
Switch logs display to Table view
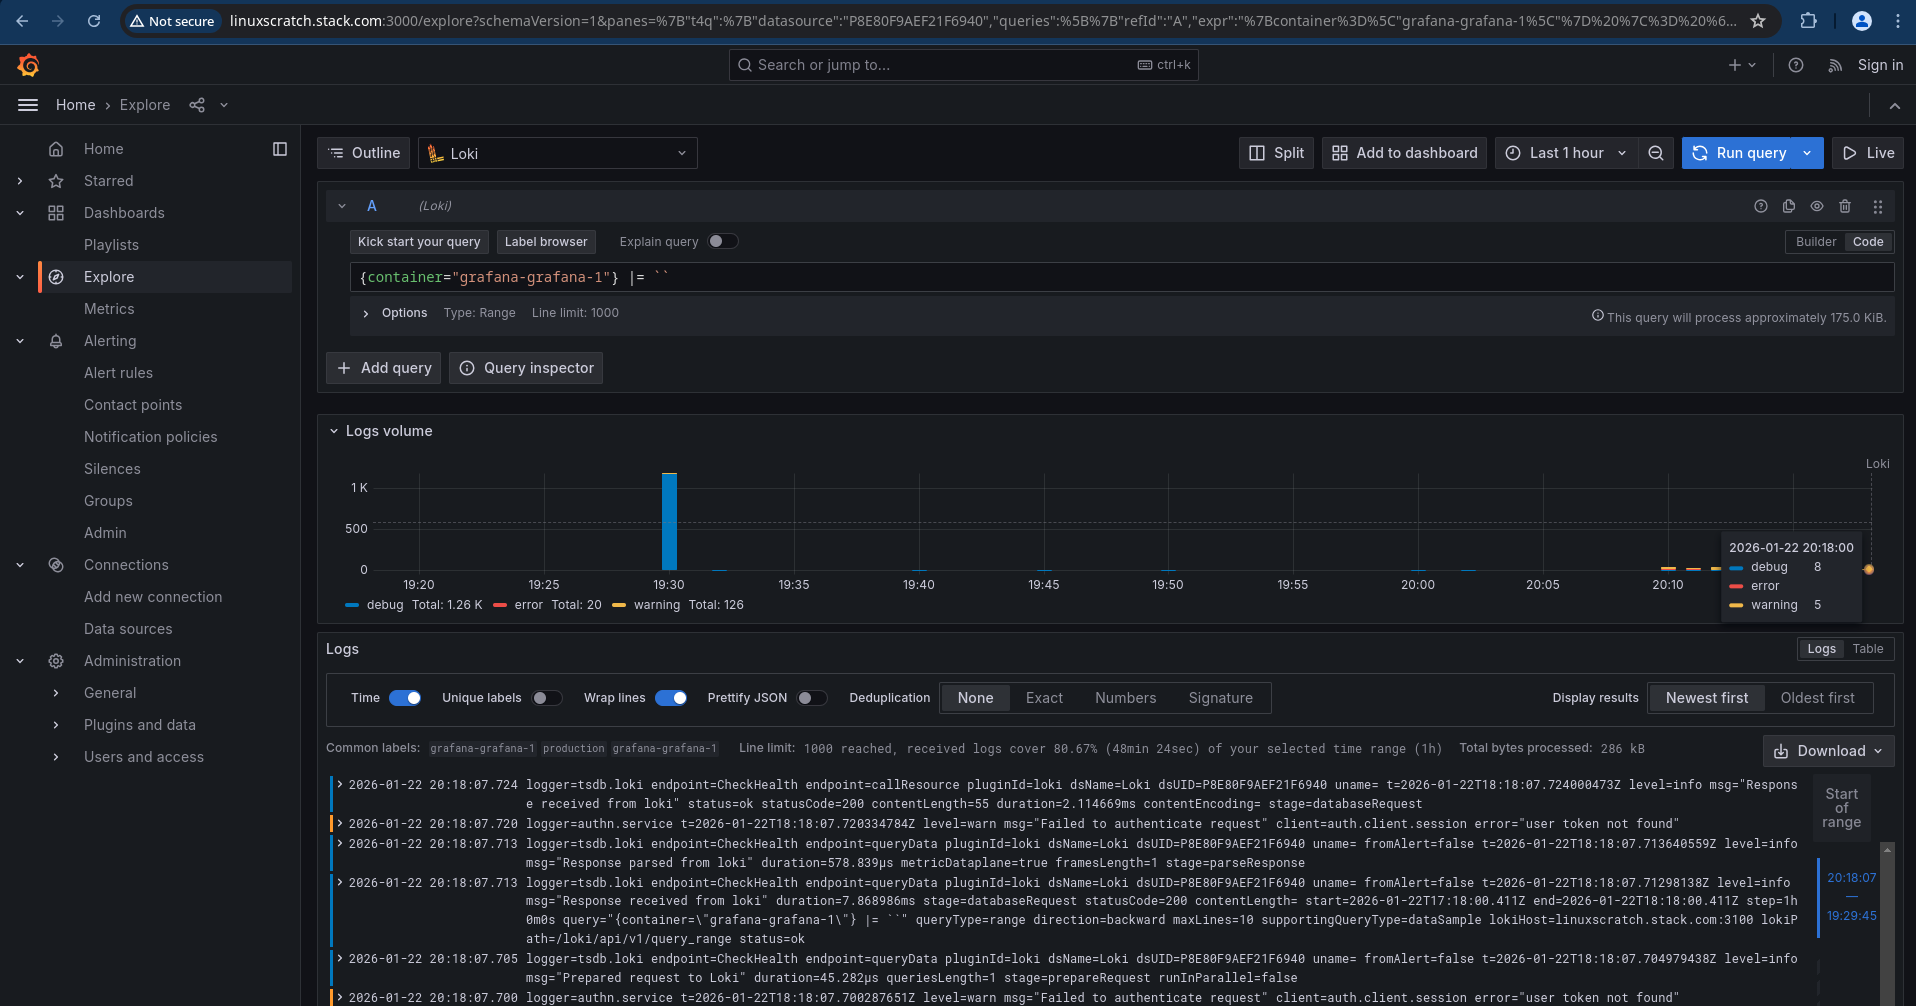(x=1868, y=648)
